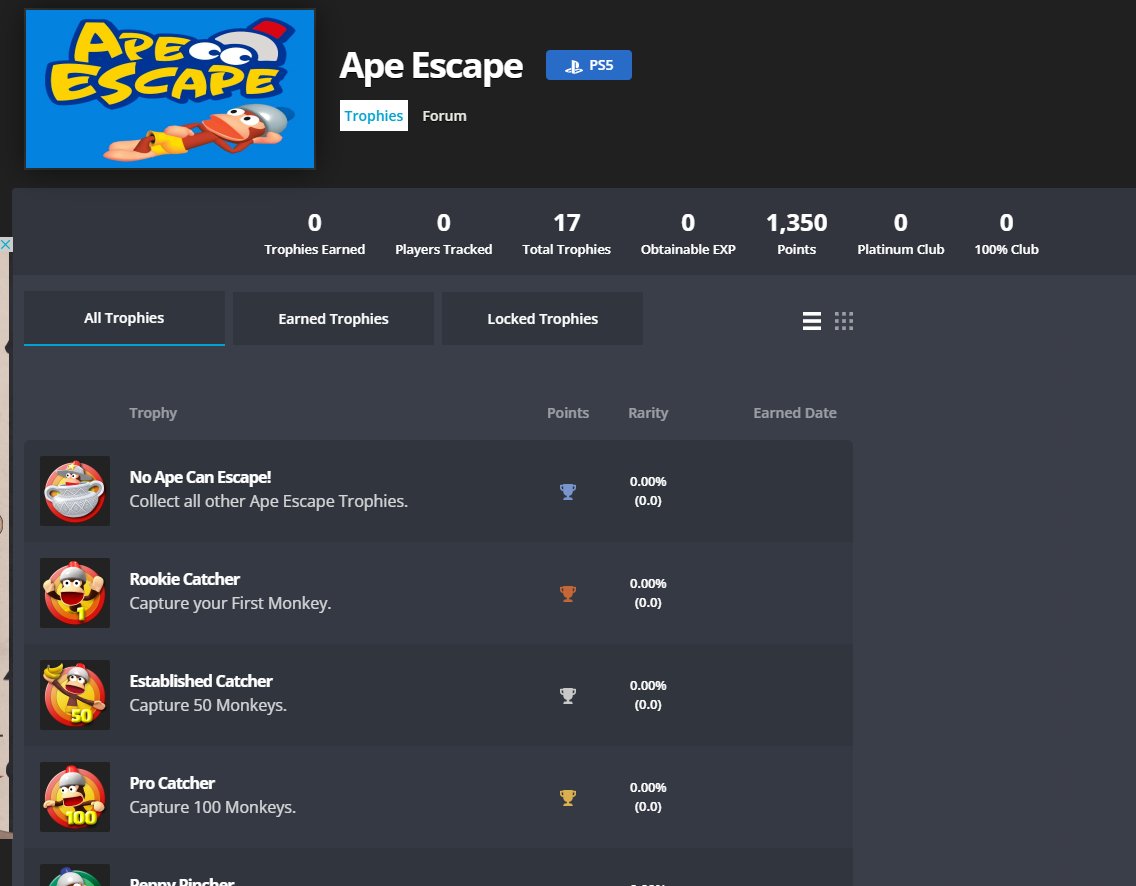Switch to list view icon
The width and height of the screenshot is (1136, 886).
pyautogui.click(x=811, y=321)
